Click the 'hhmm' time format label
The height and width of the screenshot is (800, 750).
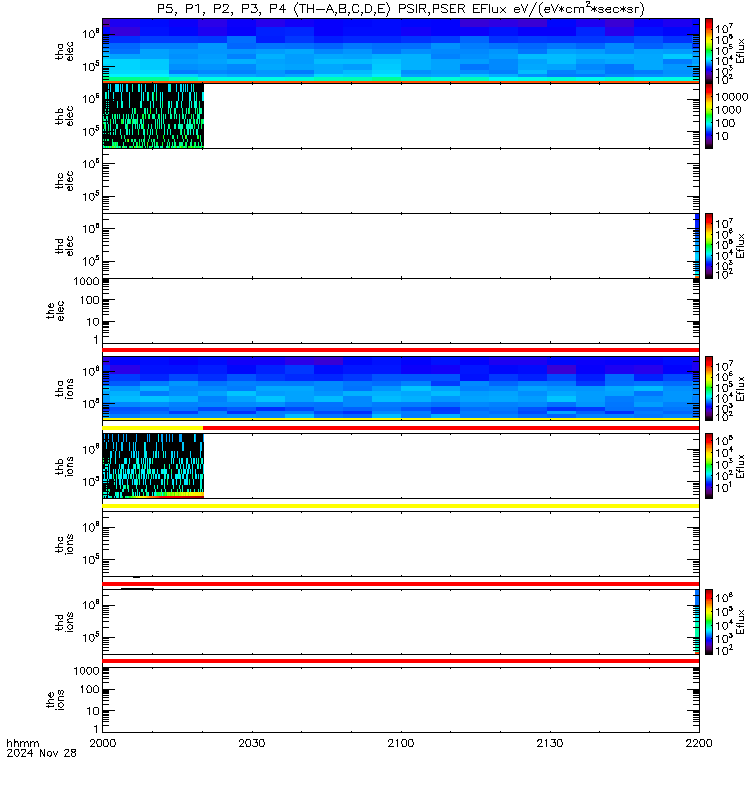pos(22,743)
